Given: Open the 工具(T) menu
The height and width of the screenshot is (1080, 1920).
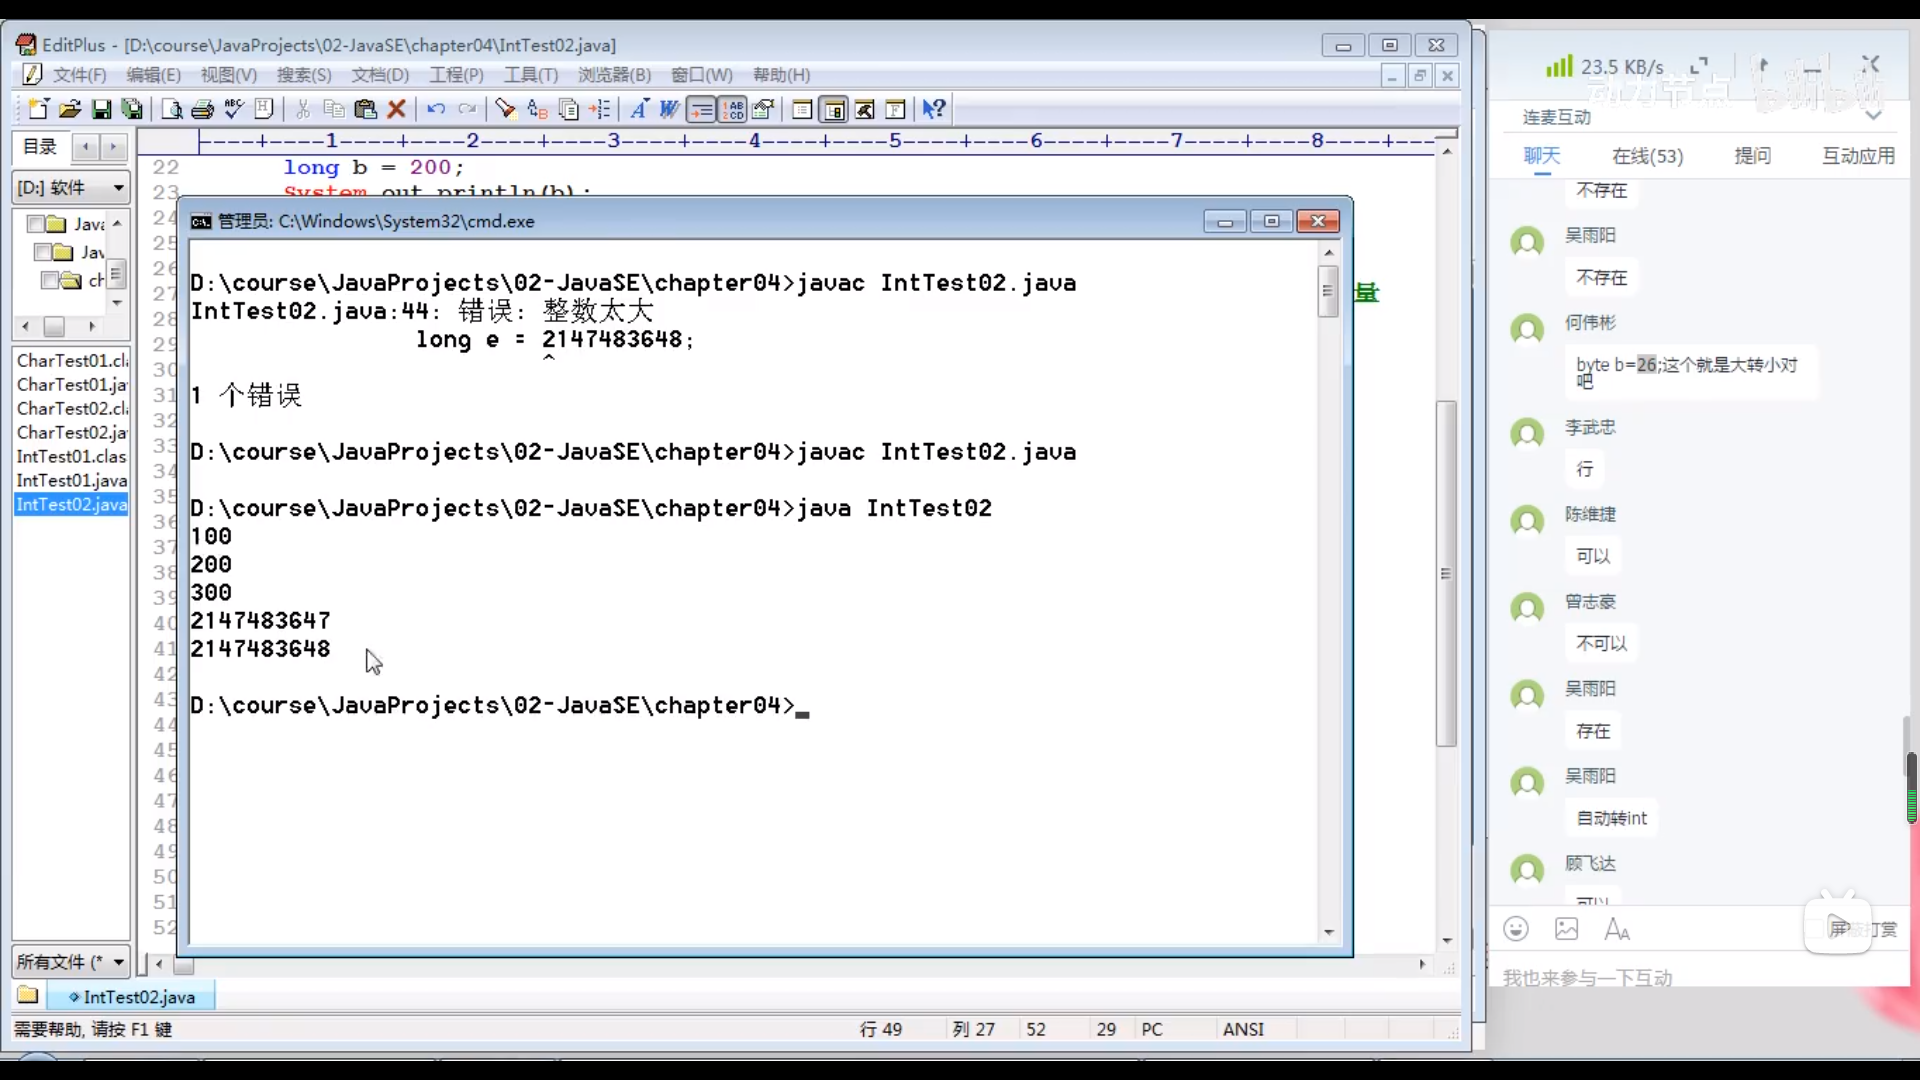Looking at the screenshot, I should [530, 75].
